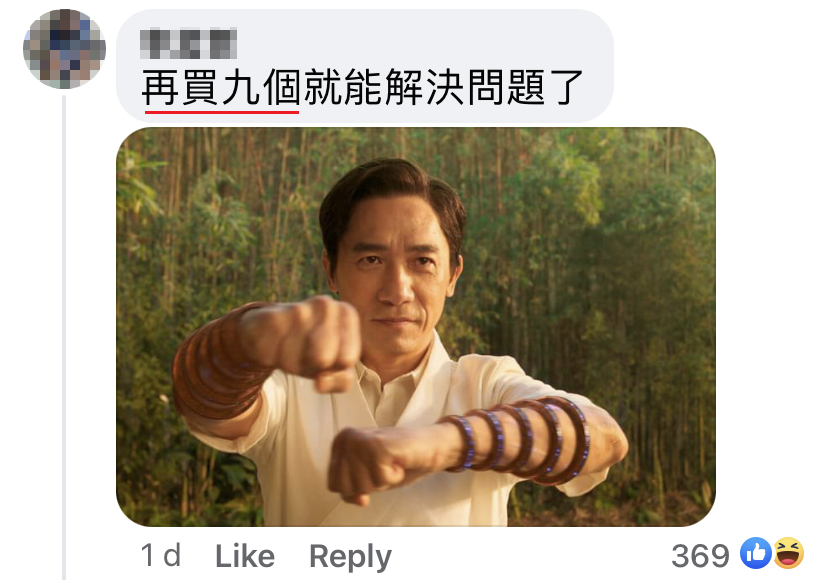Click the blue thumbs-up reaction icon
The width and height of the screenshot is (828, 580).
755,553
